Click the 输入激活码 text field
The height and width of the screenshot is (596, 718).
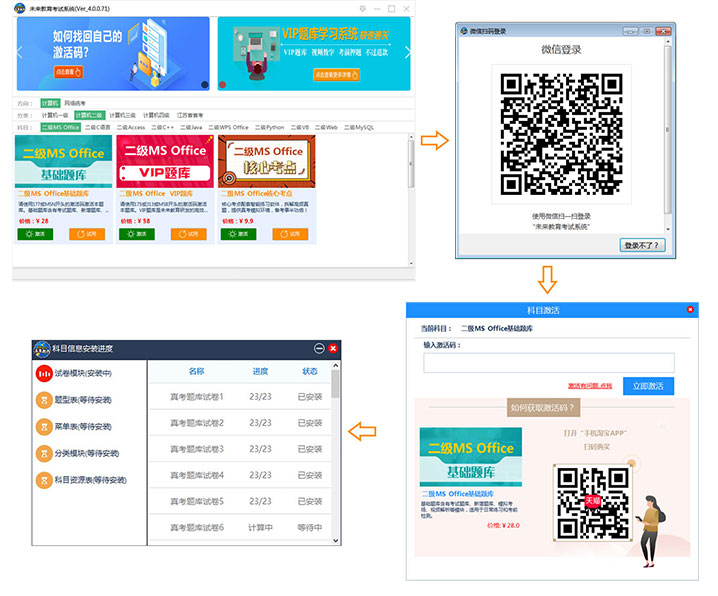pyautogui.click(x=549, y=363)
